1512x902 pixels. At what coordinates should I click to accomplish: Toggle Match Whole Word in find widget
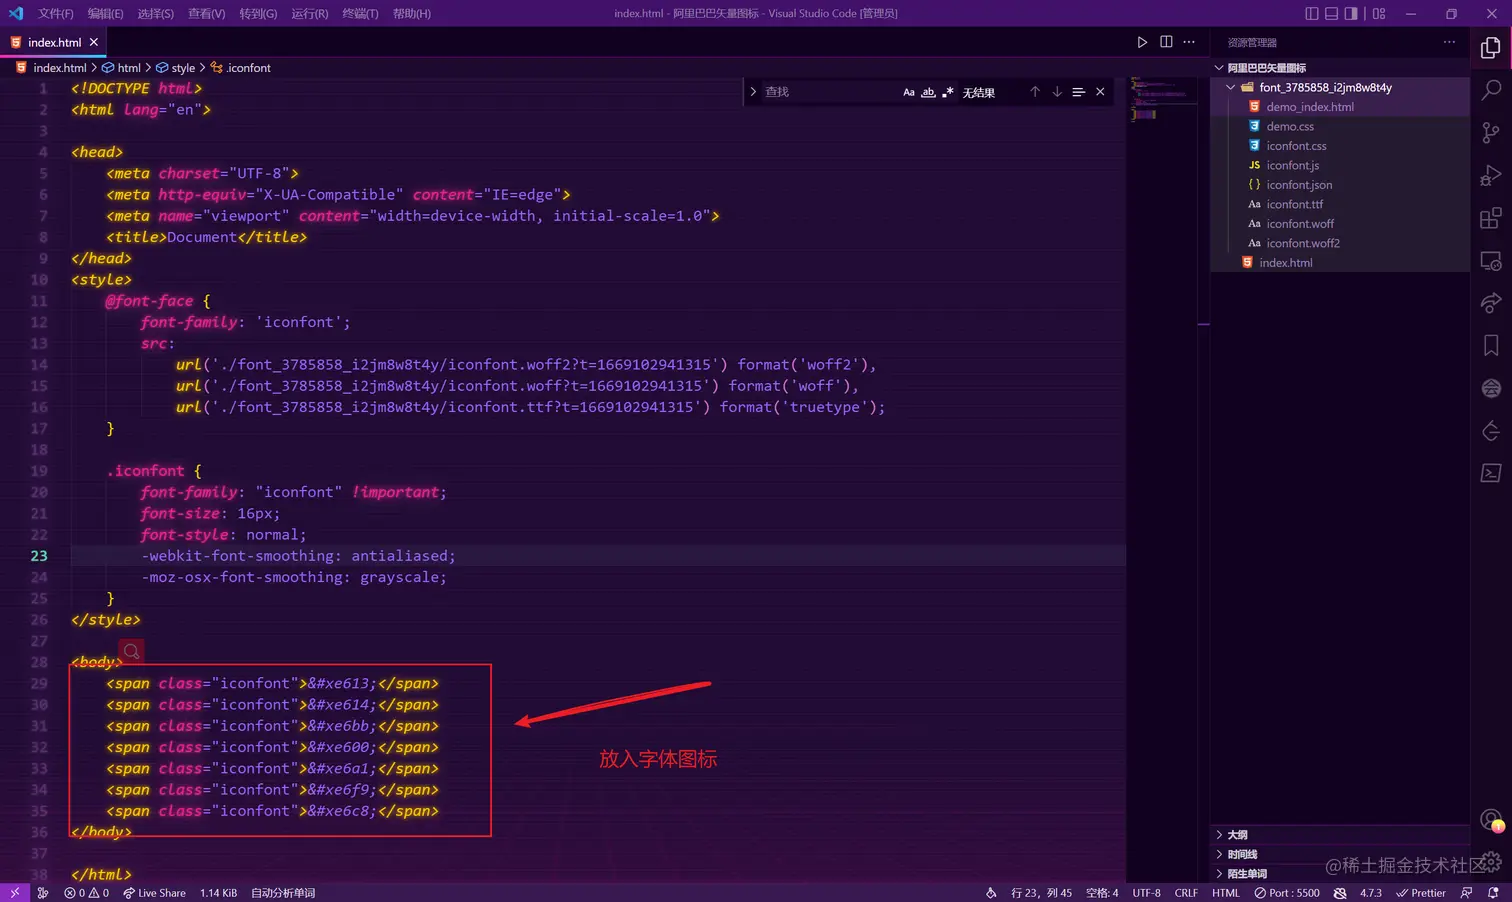tap(928, 92)
